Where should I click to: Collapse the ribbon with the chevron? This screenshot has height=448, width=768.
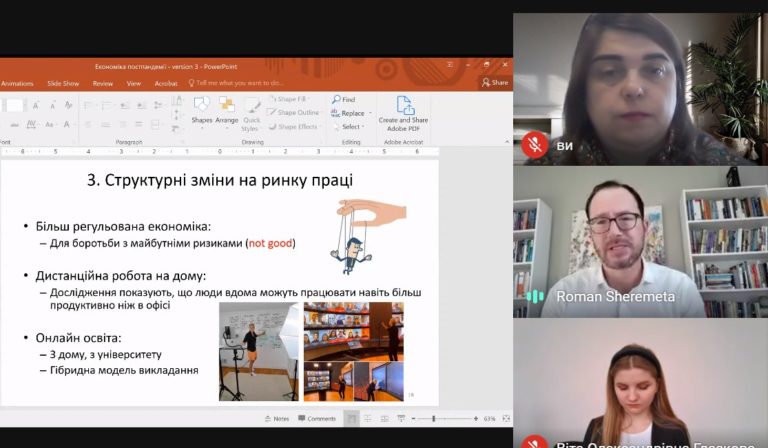(x=507, y=142)
